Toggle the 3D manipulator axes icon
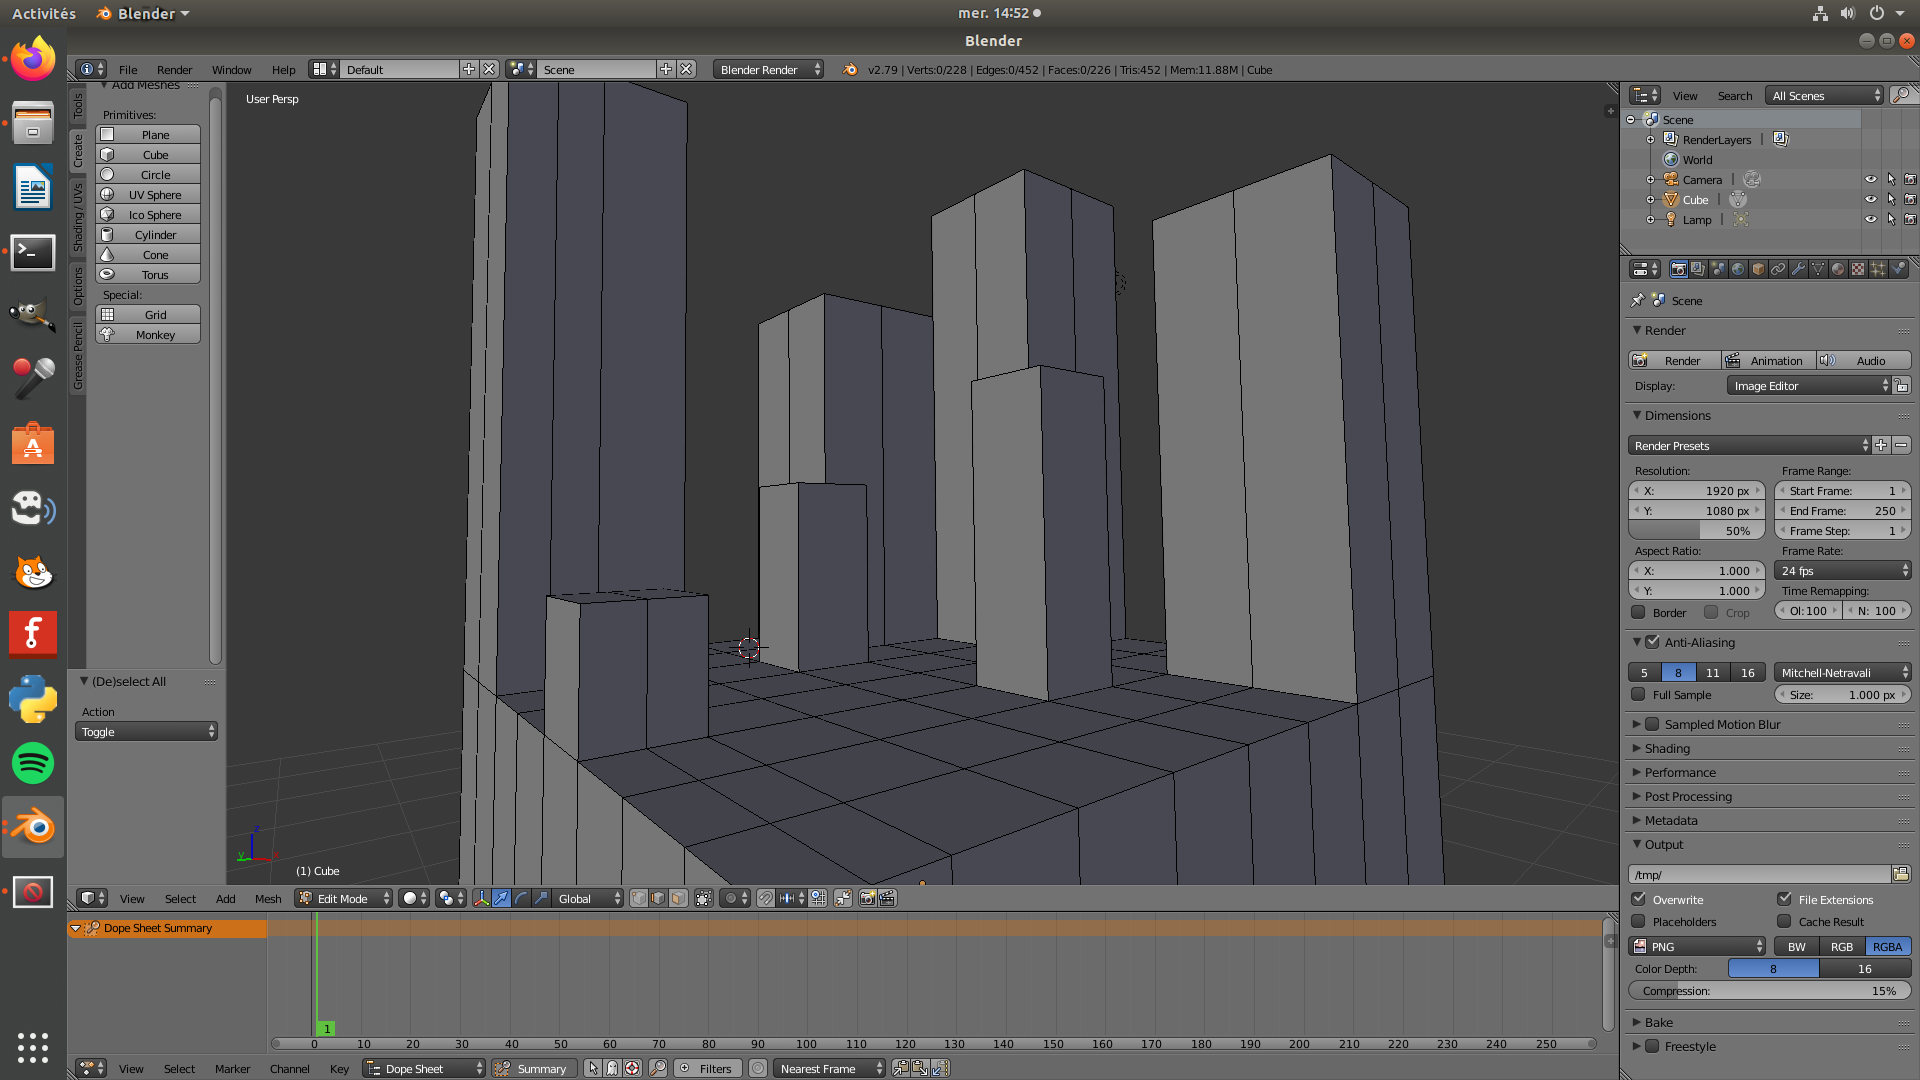 [482, 898]
